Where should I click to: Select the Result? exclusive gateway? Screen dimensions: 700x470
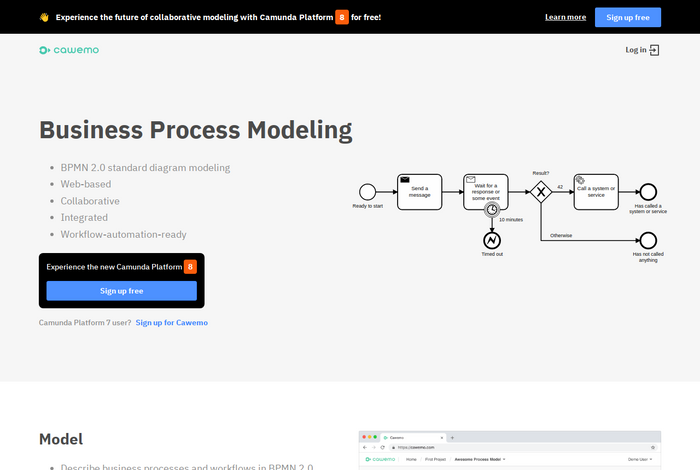click(541, 192)
